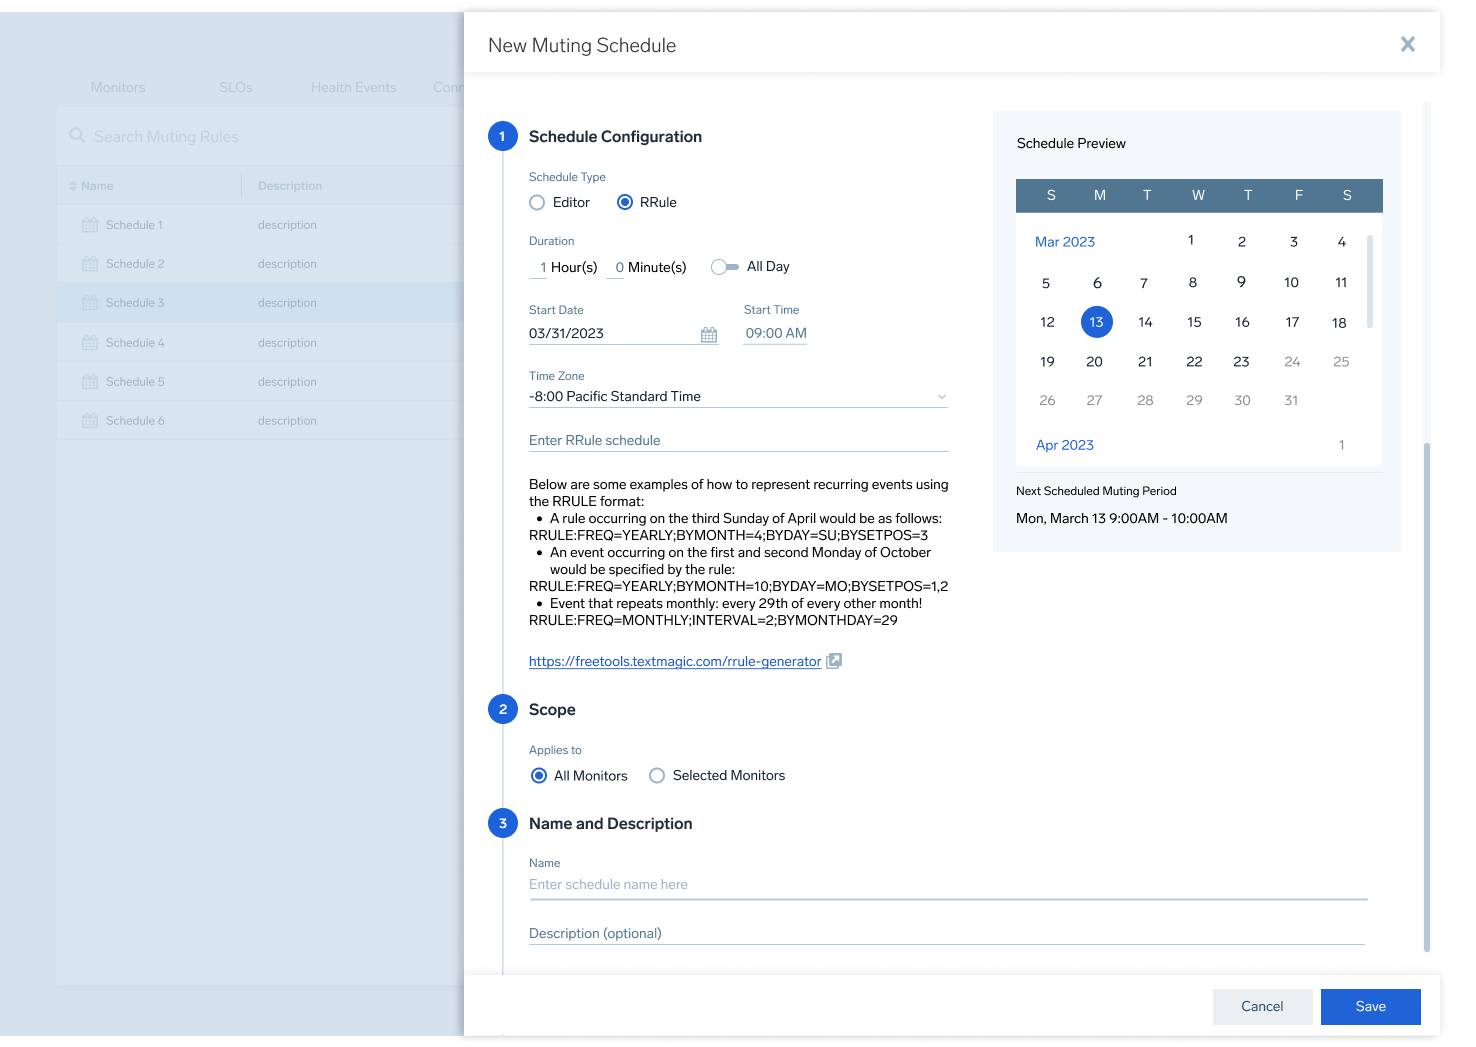The image size is (1476, 1047).
Task: Open the Time Zone dropdown
Action: click(x=940, y=396)
